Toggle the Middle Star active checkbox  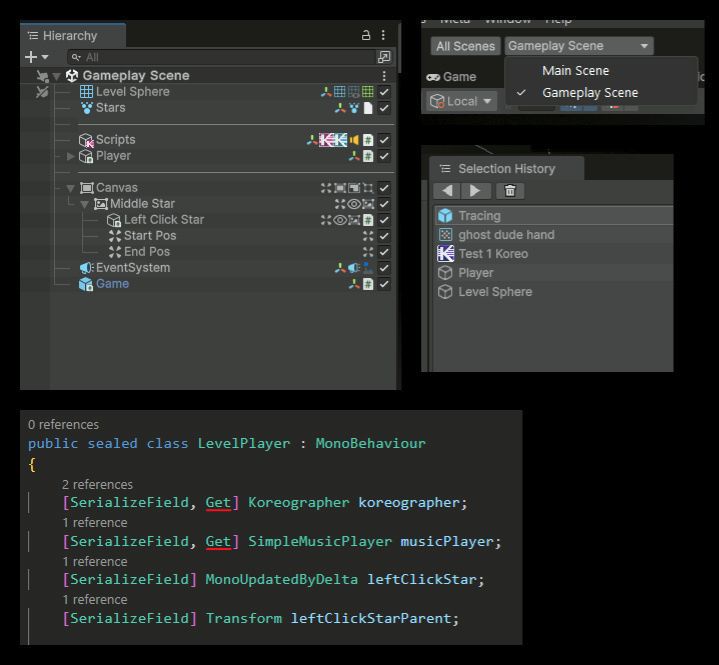[384, 204]
